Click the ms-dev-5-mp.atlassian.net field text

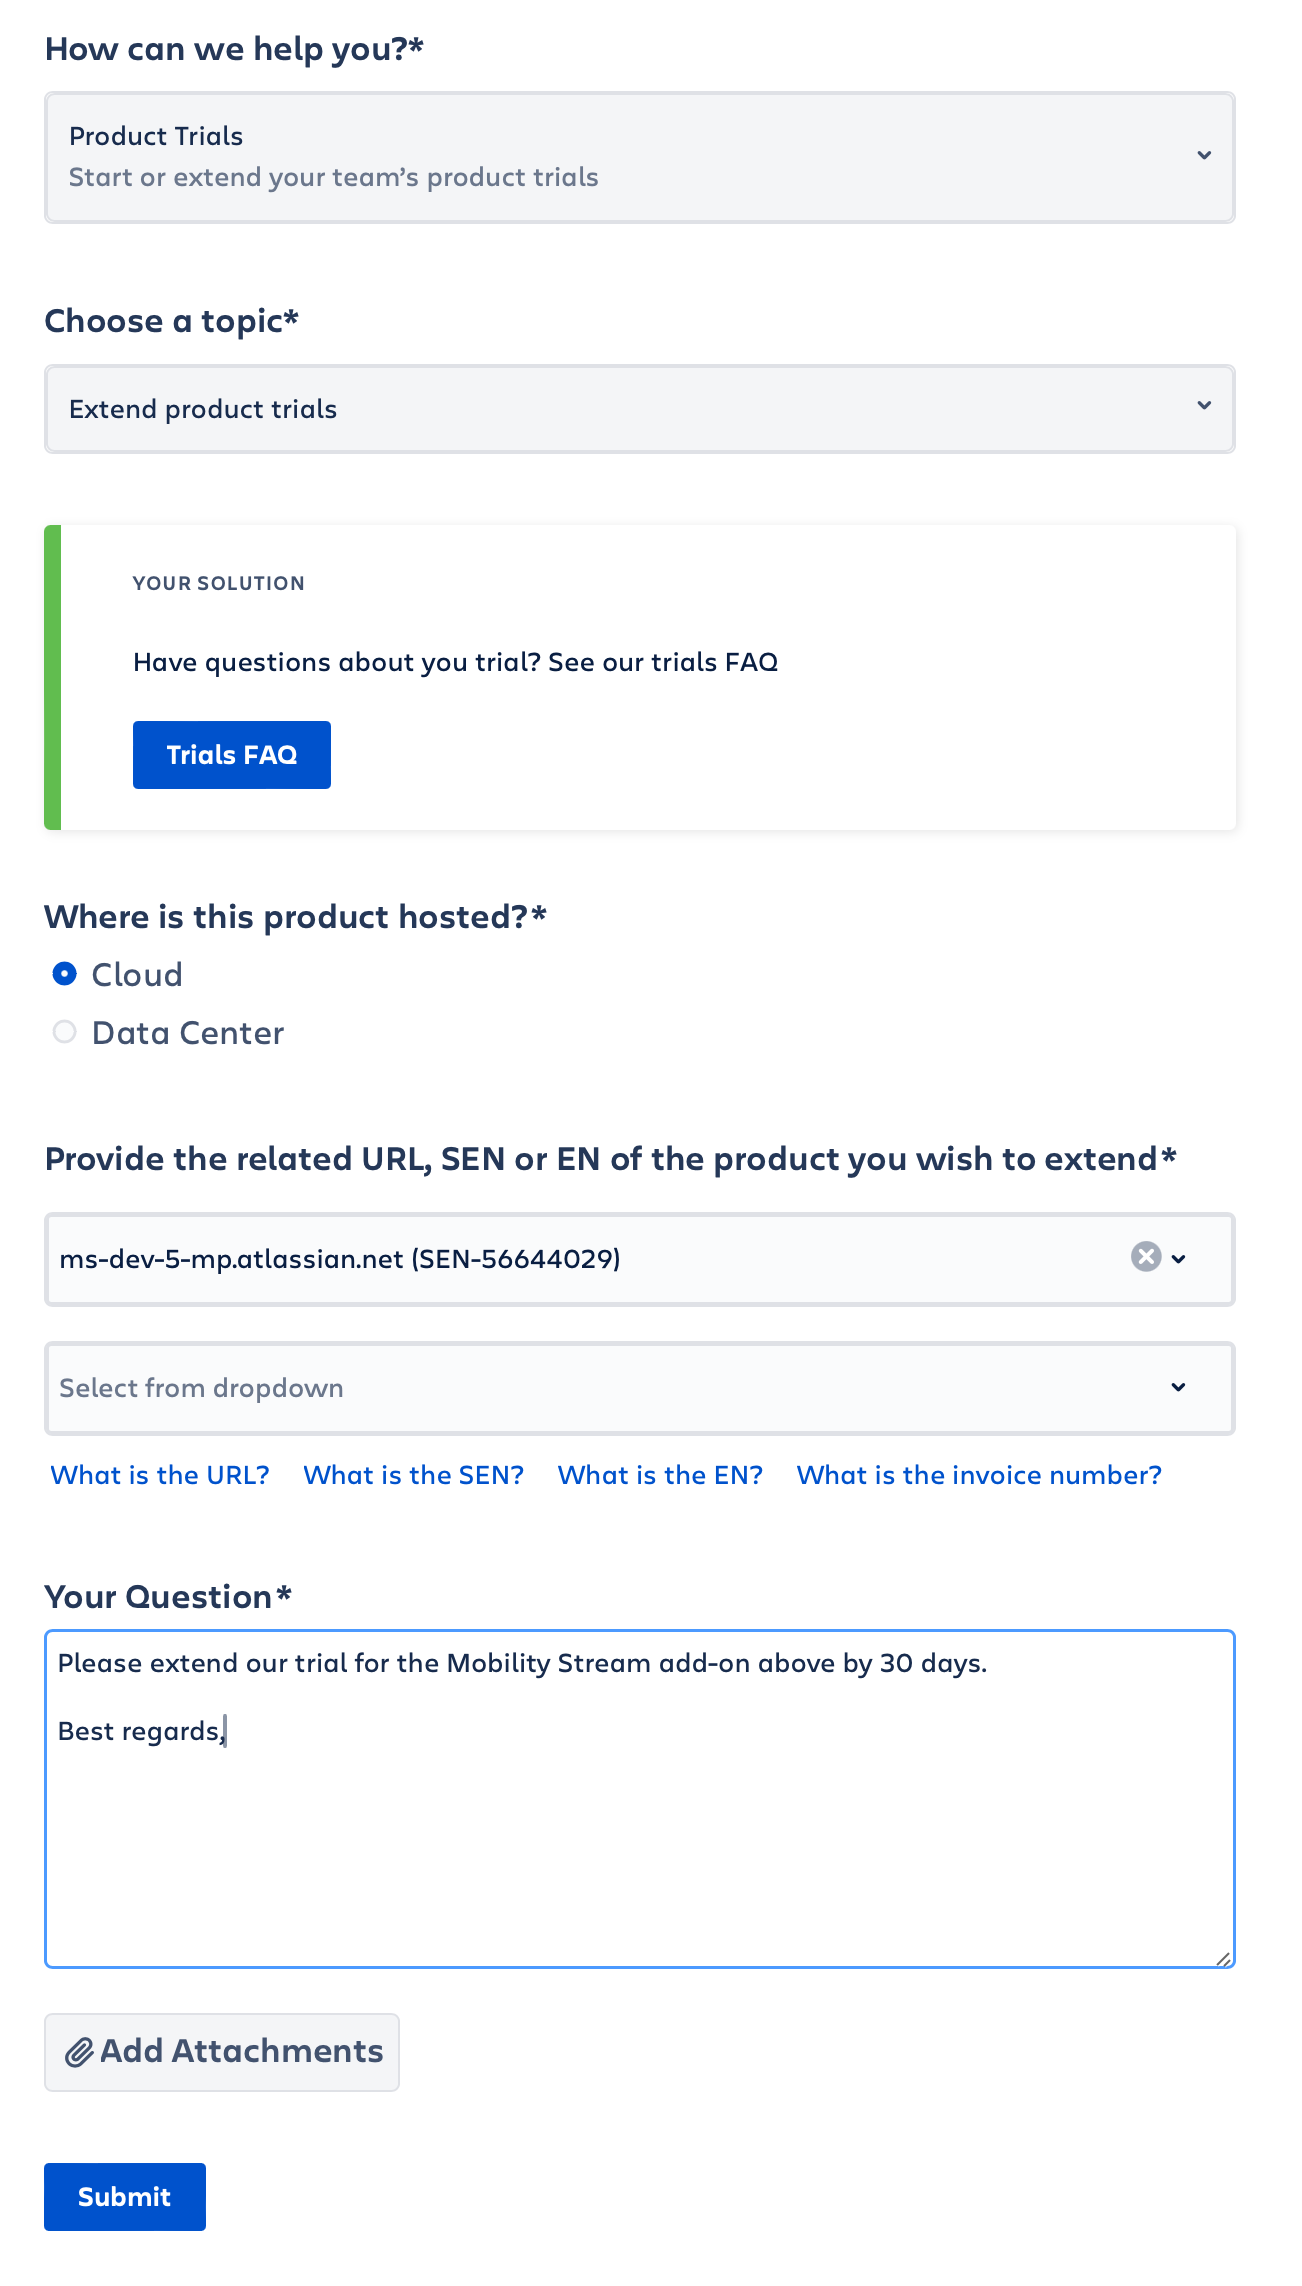click(x=340, y=1259)
